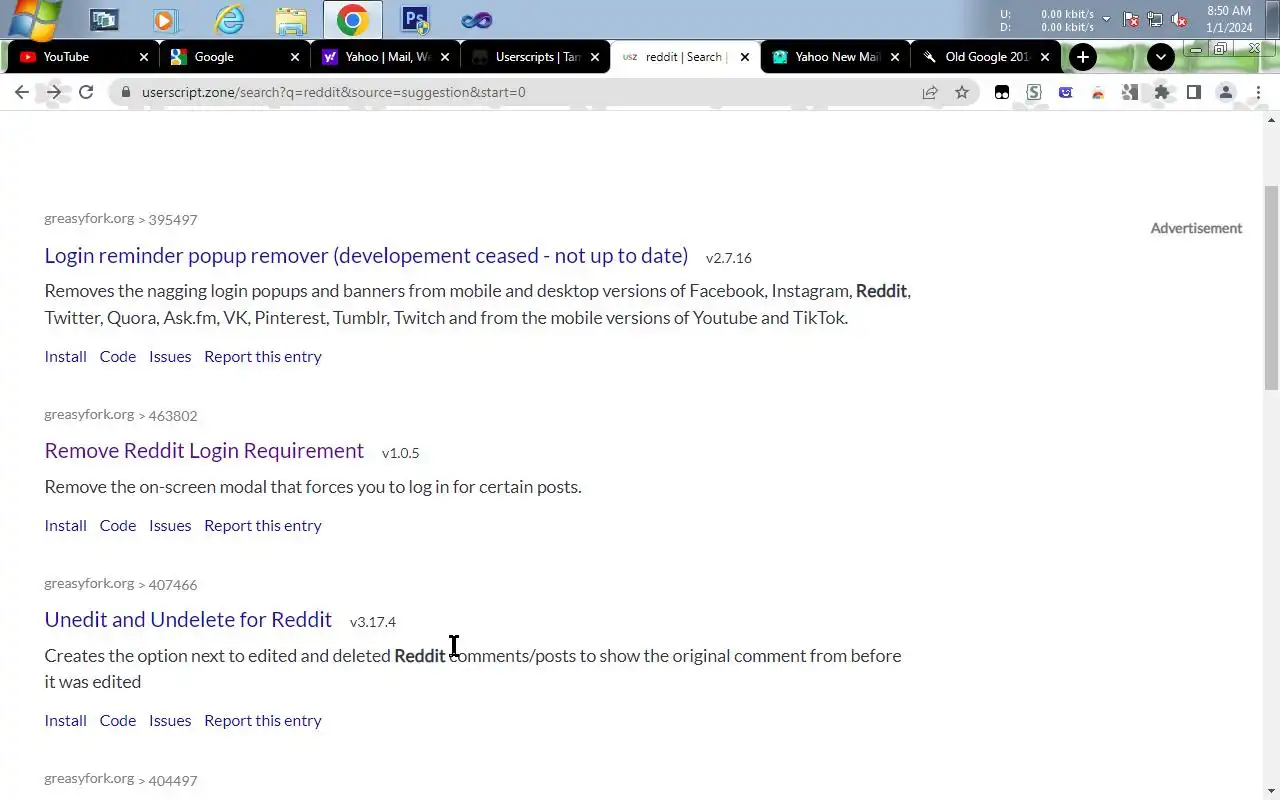This screenshot has height=800, width=1280.
Task: Go back to the previous page
Action: coord(22,92)
